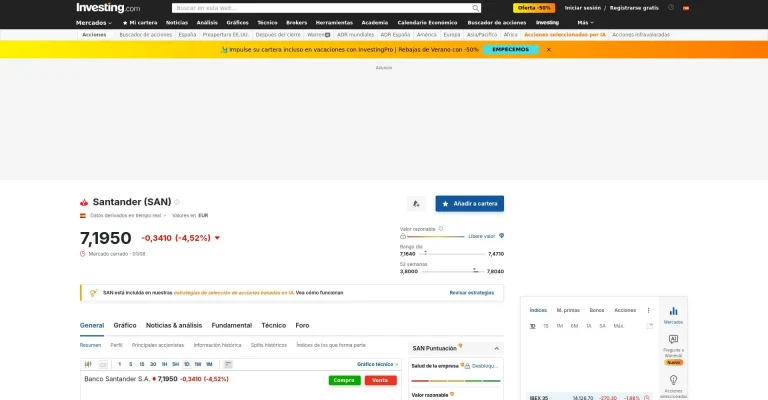768x400 pixels.
Task: Click the Warren chat icon in sub-navigation
Action: click(x=328, y=35)
